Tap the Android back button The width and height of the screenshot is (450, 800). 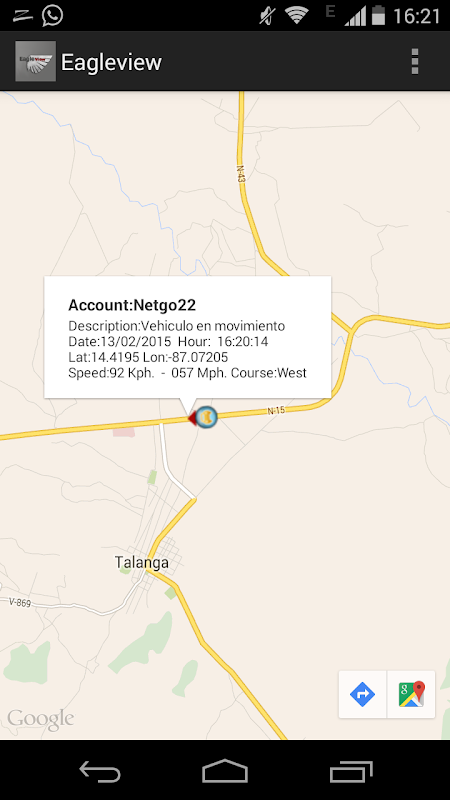click(x=100, y=771)
